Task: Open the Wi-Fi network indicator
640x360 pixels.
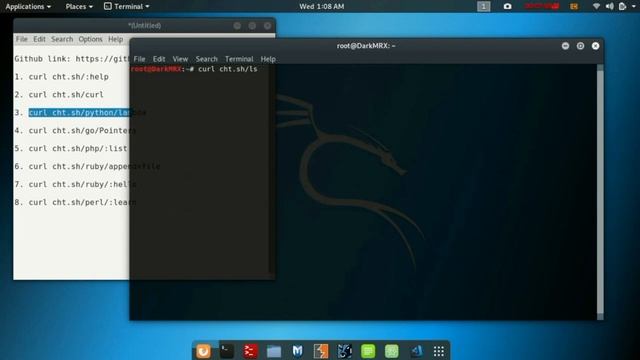Action: (x=596, y=6)
